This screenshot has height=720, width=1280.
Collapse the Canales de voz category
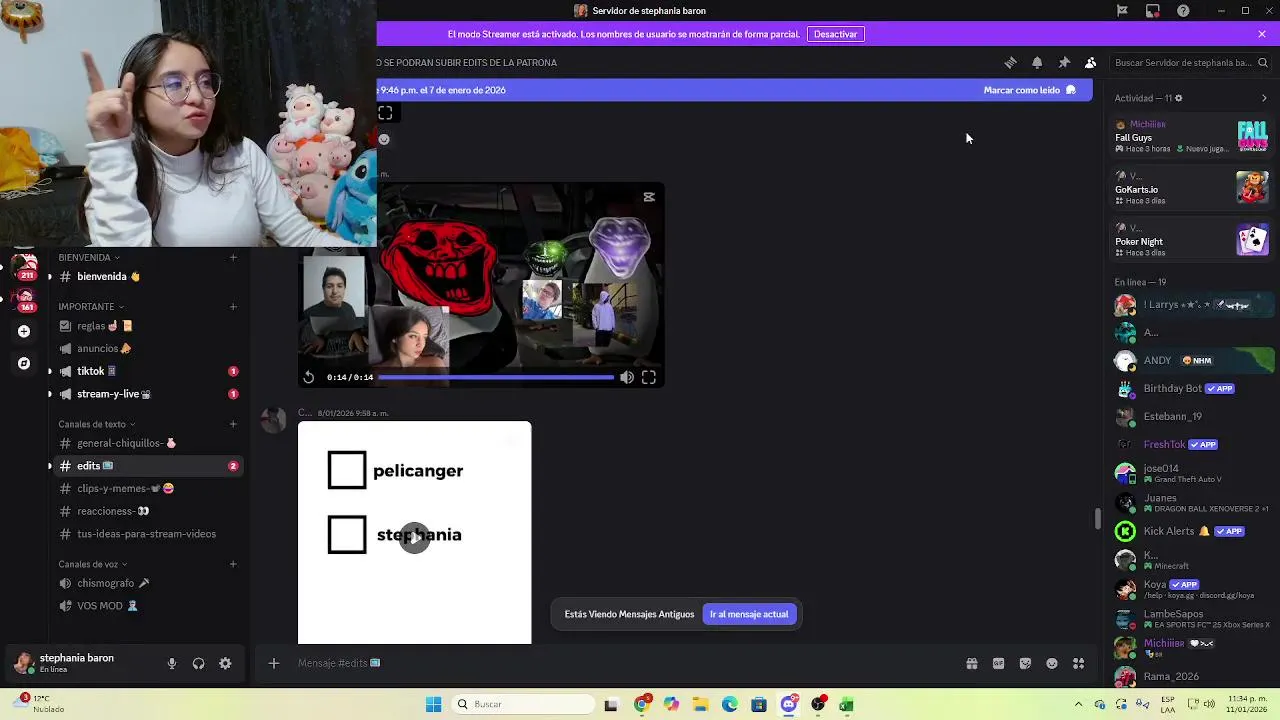(93, 564)
